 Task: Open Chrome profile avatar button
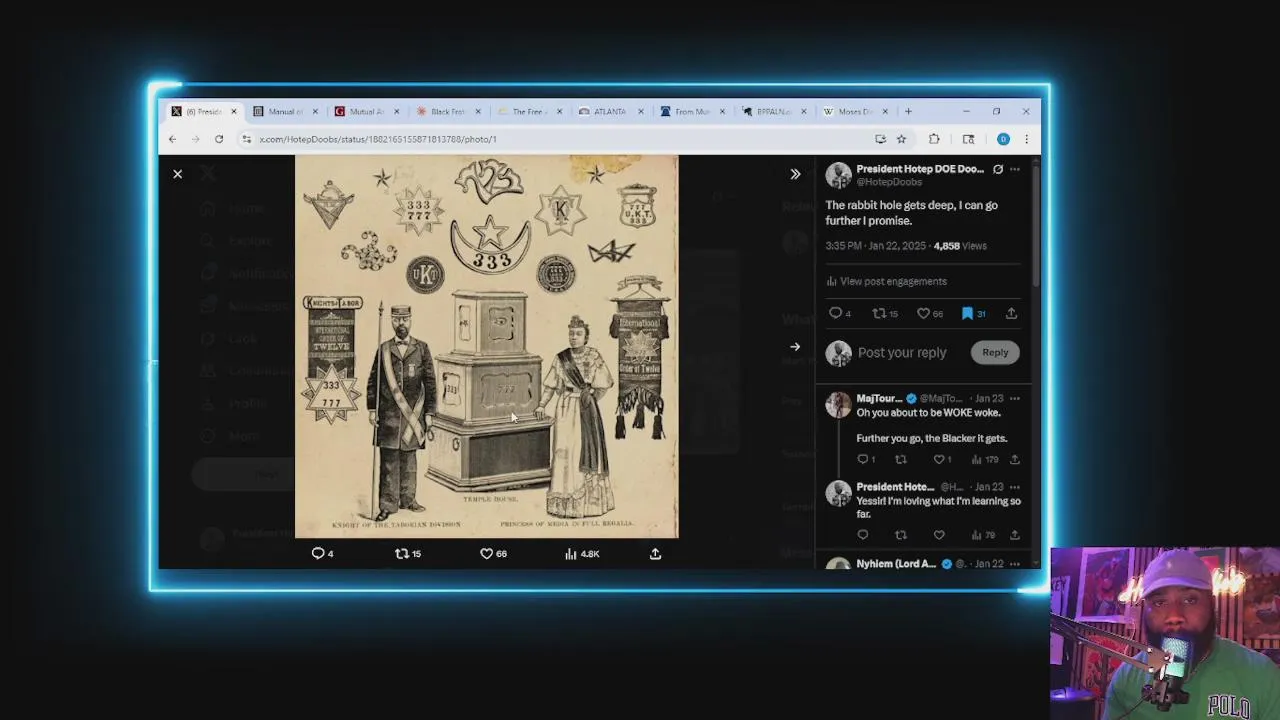click(x=1003, y=139)
